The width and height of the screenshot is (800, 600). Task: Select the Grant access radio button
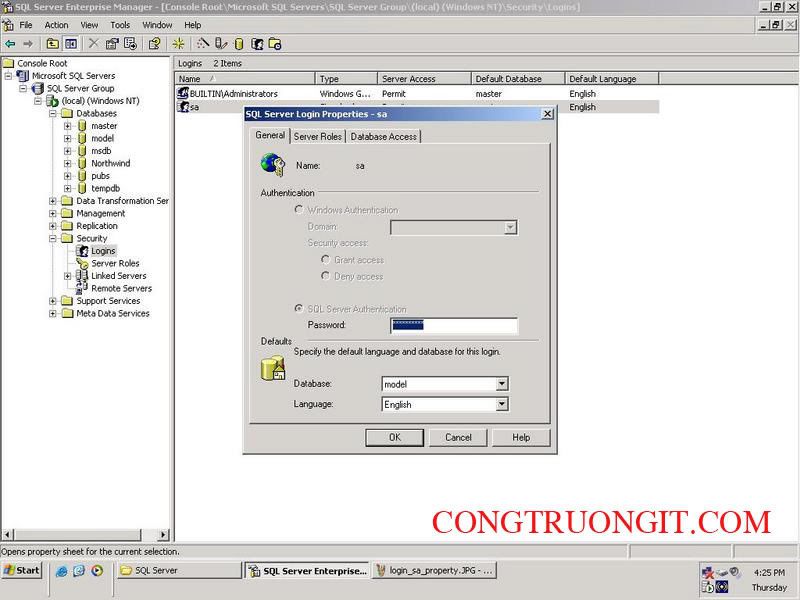(326, 260)
